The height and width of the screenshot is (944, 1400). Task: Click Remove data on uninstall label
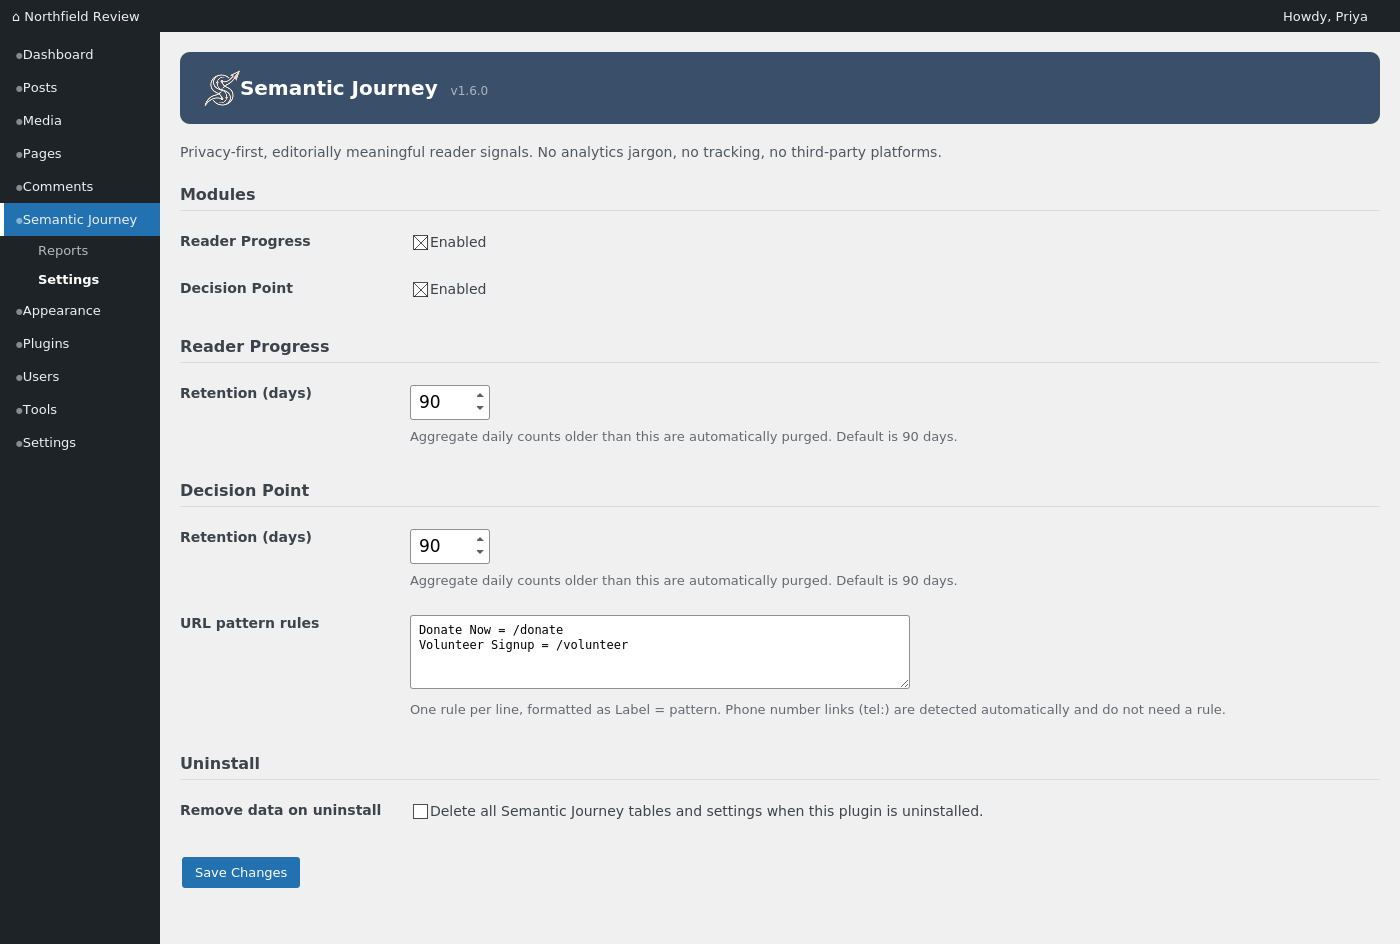tap(280, 810)
